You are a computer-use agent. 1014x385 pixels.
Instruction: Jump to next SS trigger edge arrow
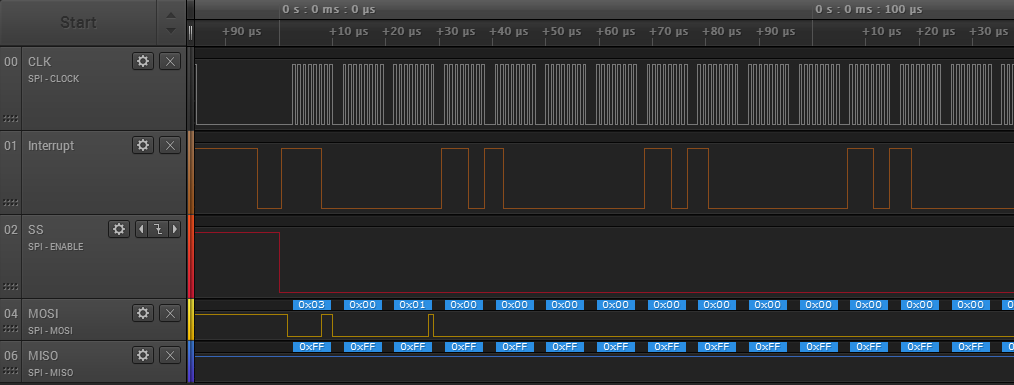pyautogui.click(x=174, y=229)
